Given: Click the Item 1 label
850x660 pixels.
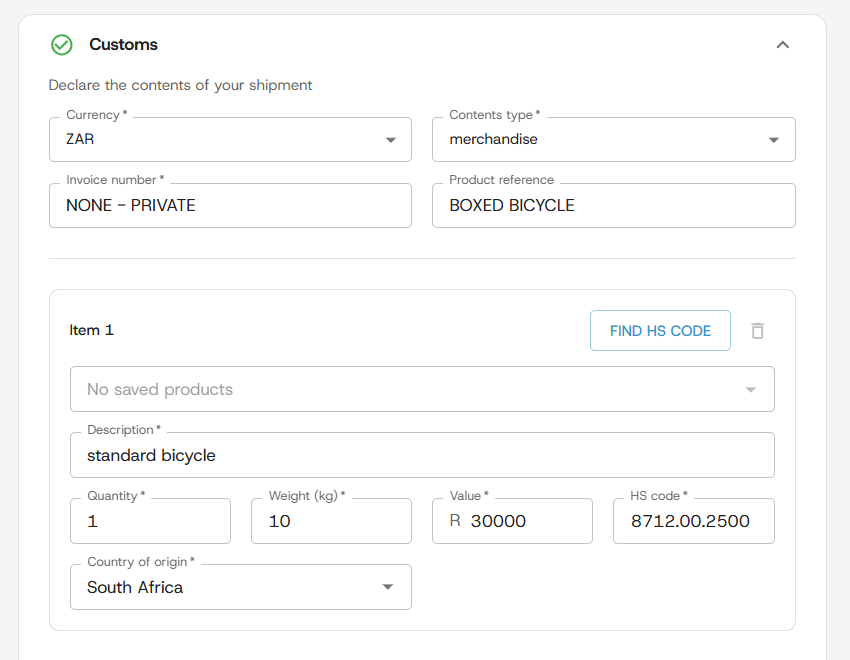Looking at the screenshot, I should [x=92, y=330].
